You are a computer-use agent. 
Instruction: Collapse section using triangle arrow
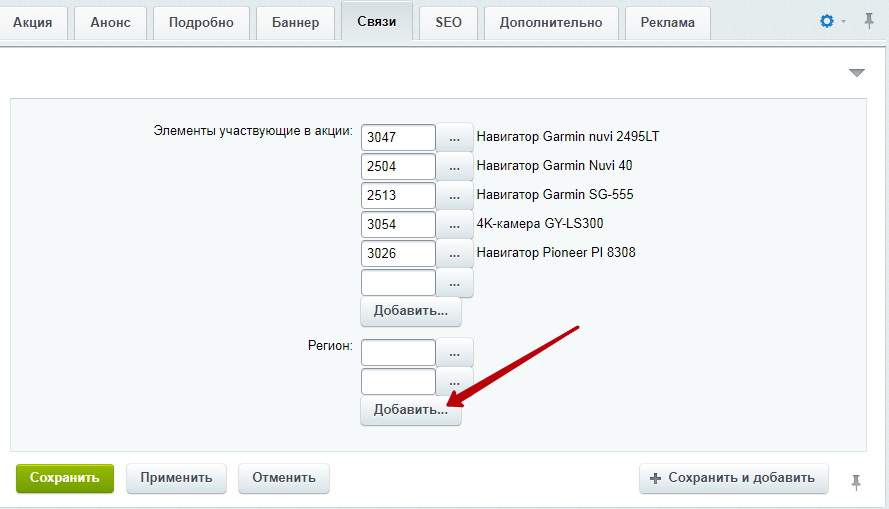pos(856,73)
